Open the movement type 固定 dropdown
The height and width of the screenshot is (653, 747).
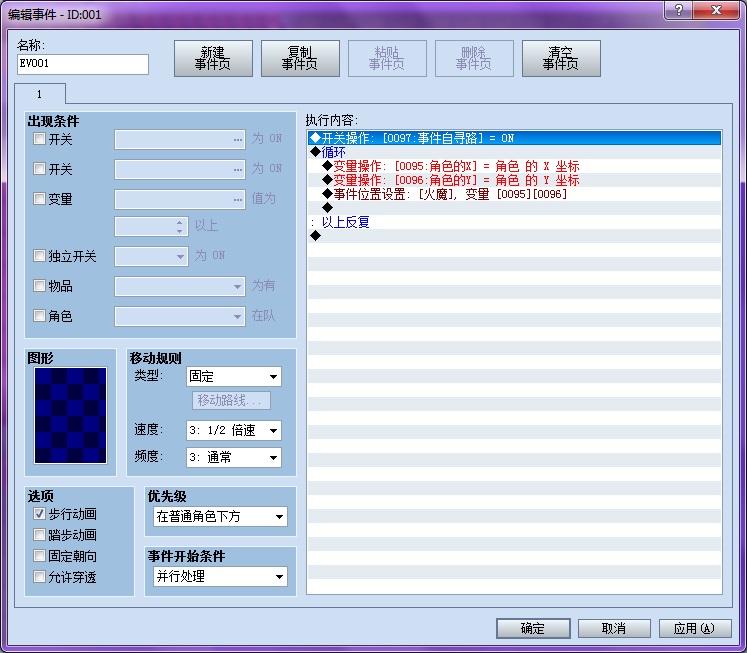233,376
